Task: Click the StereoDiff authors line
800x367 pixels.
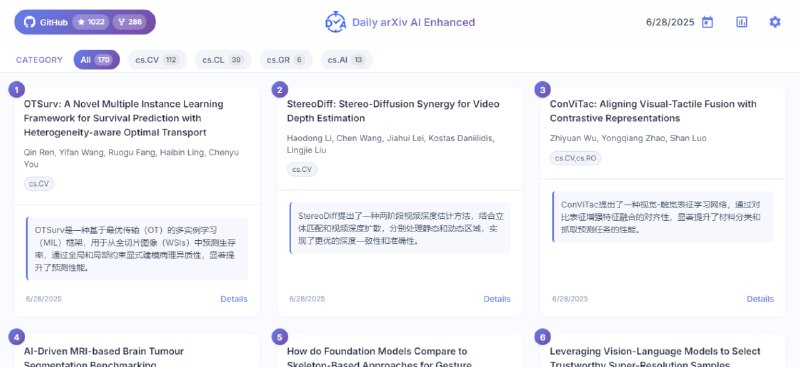Action: point(391,144)
